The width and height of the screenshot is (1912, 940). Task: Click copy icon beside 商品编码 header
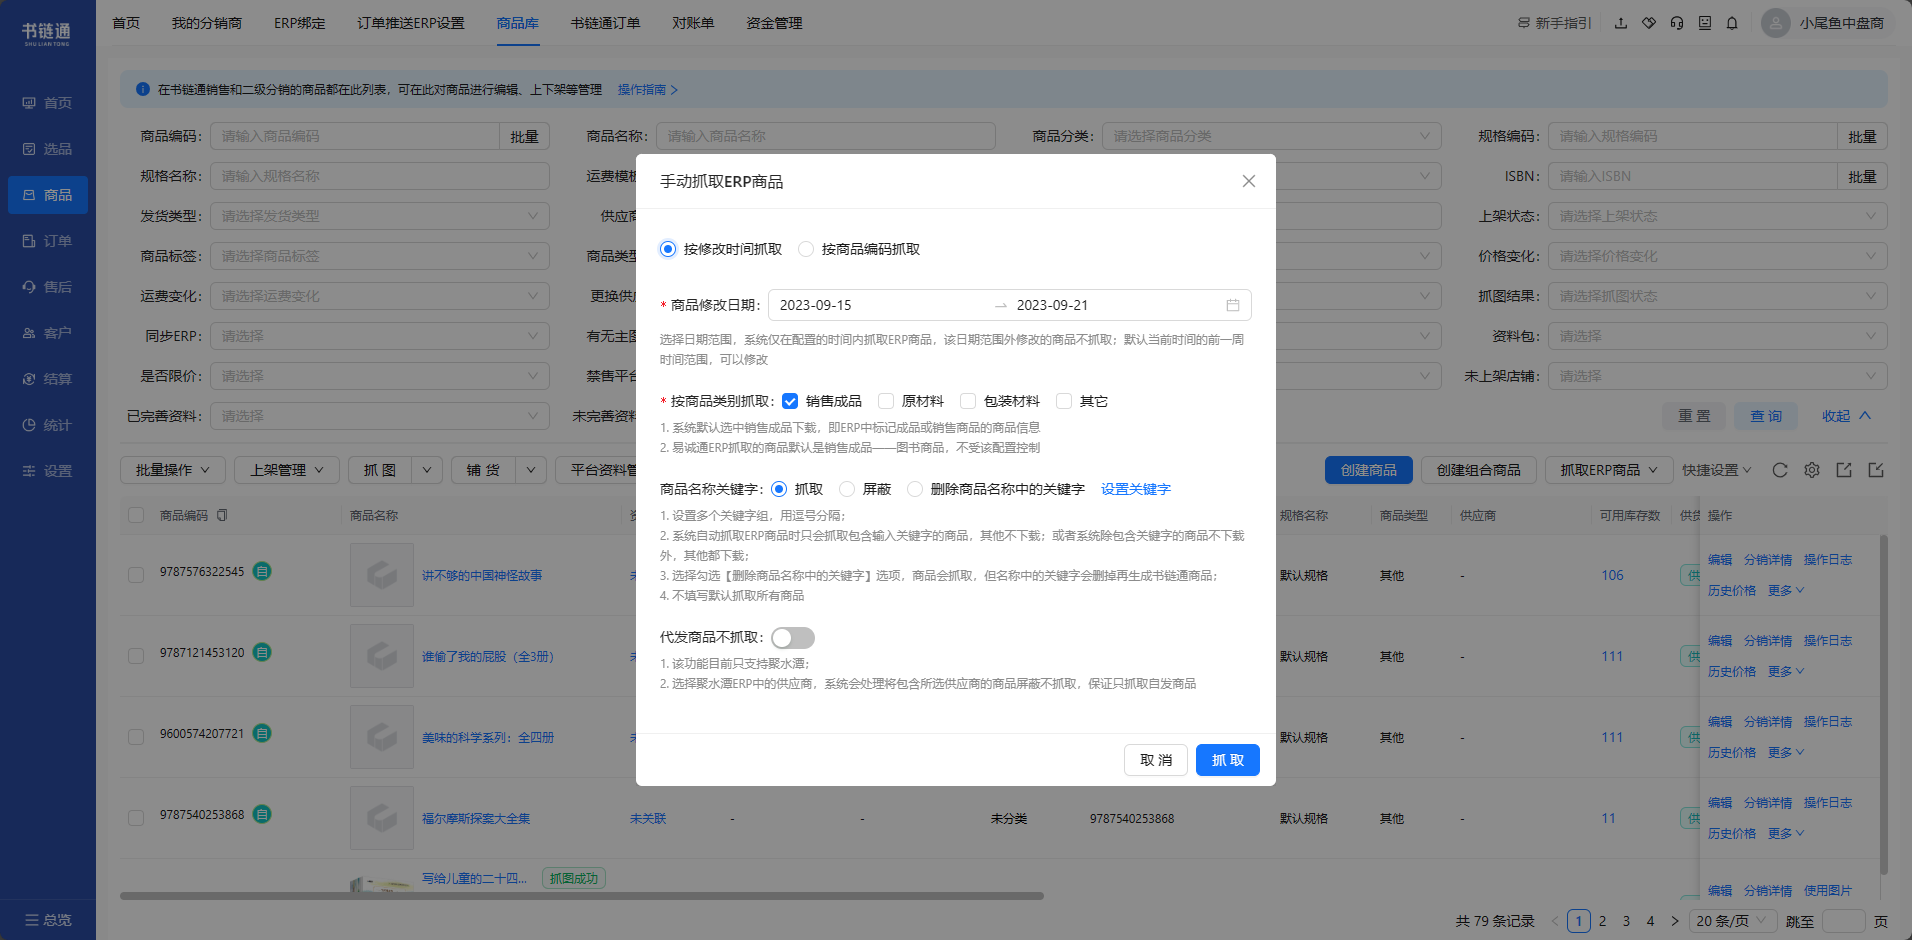click(222, 515)
